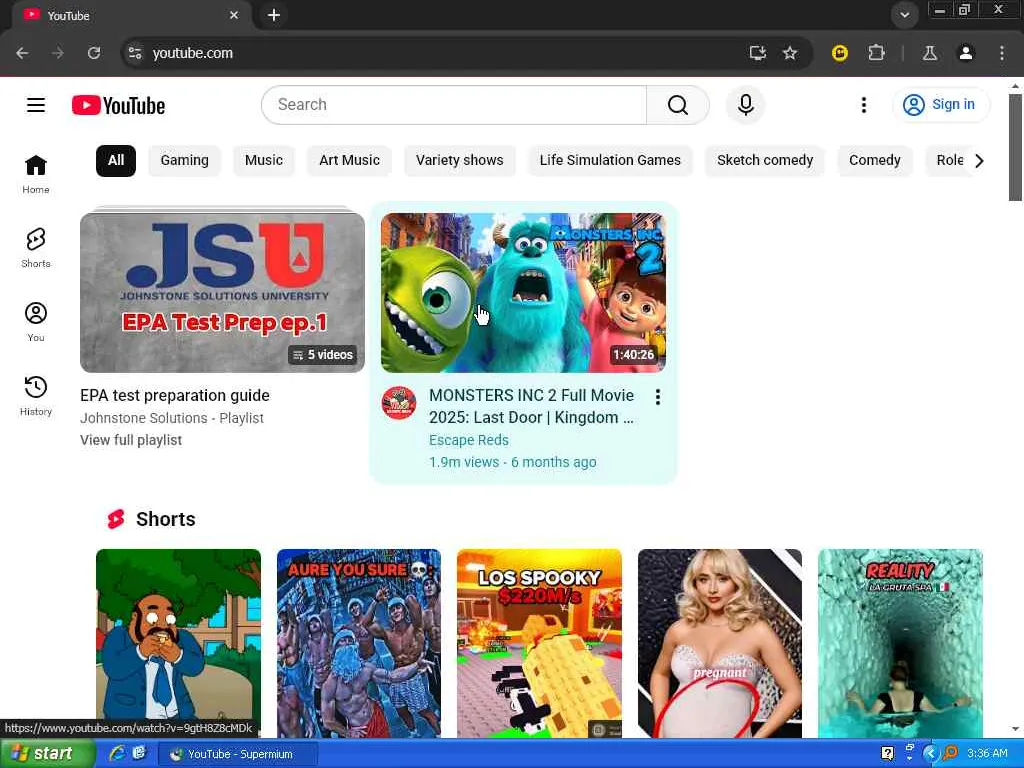Open the EPA Test Prep playlist thumbnail

click(x=222, y=293)
